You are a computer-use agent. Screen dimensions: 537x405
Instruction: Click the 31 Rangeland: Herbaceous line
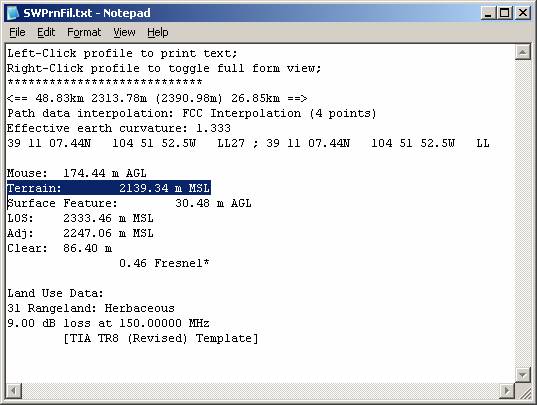(x=91, y=308)
